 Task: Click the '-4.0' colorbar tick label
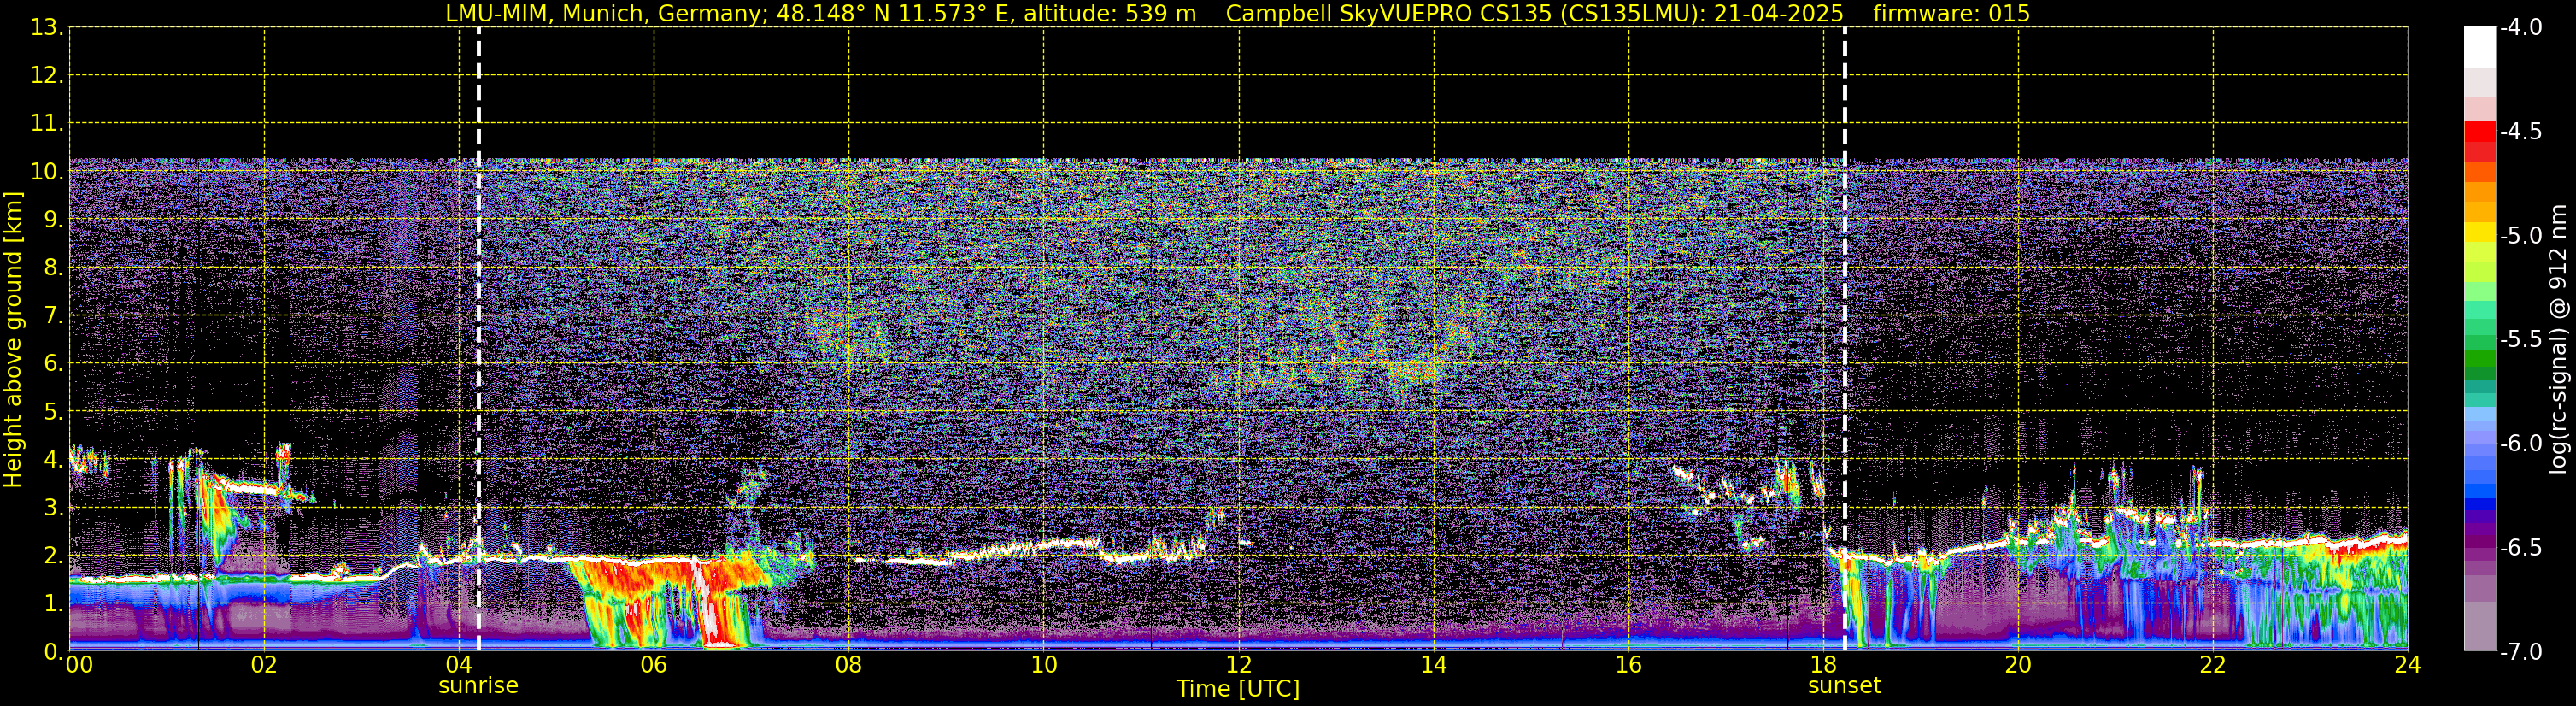click(2520, 28)
